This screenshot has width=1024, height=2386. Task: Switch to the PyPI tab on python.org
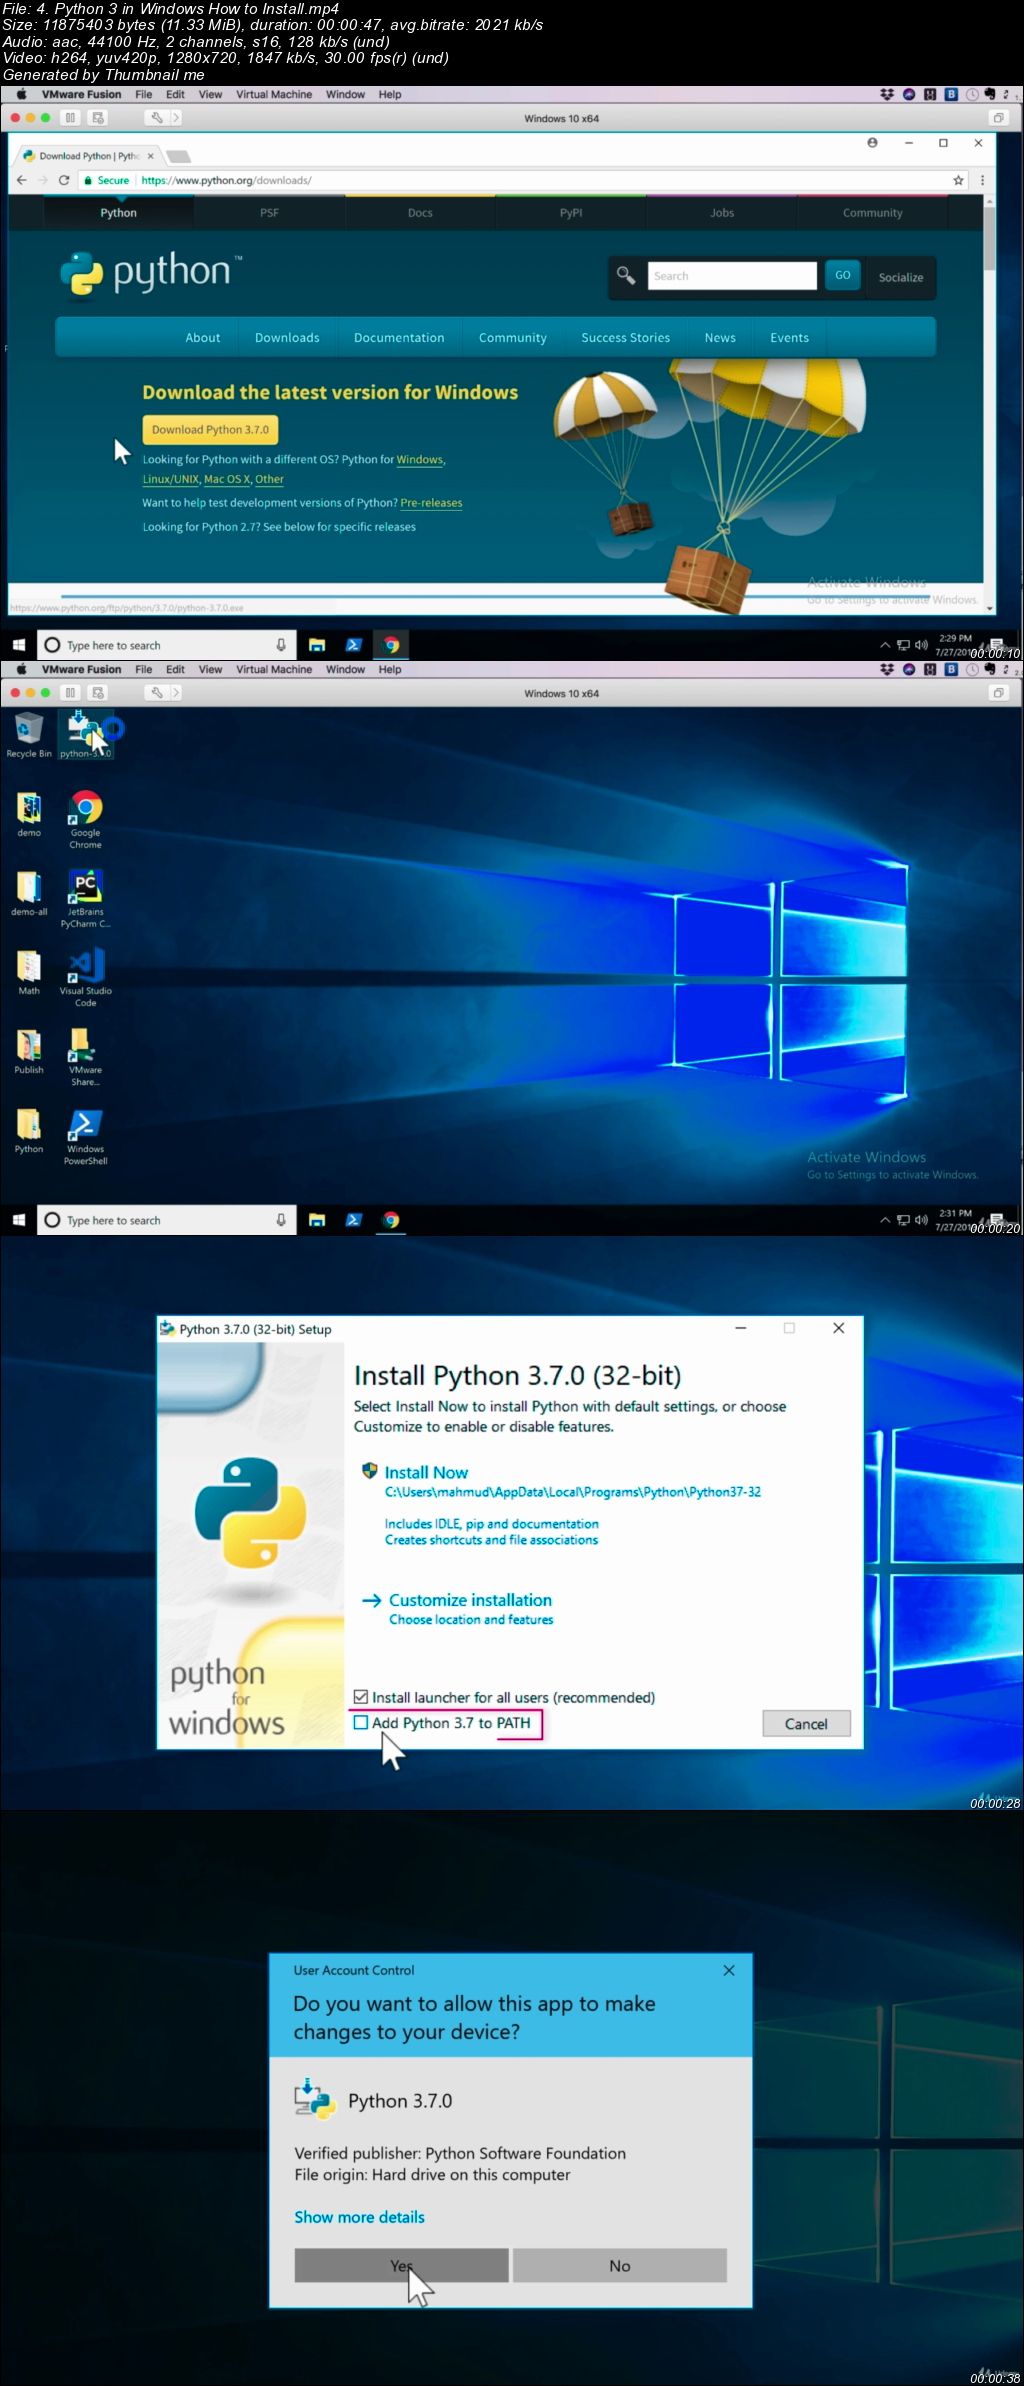571,213
